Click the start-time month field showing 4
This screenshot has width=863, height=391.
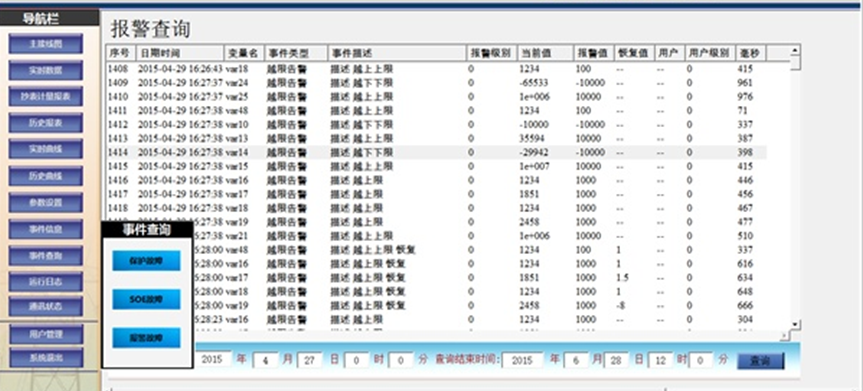point(265,361)
